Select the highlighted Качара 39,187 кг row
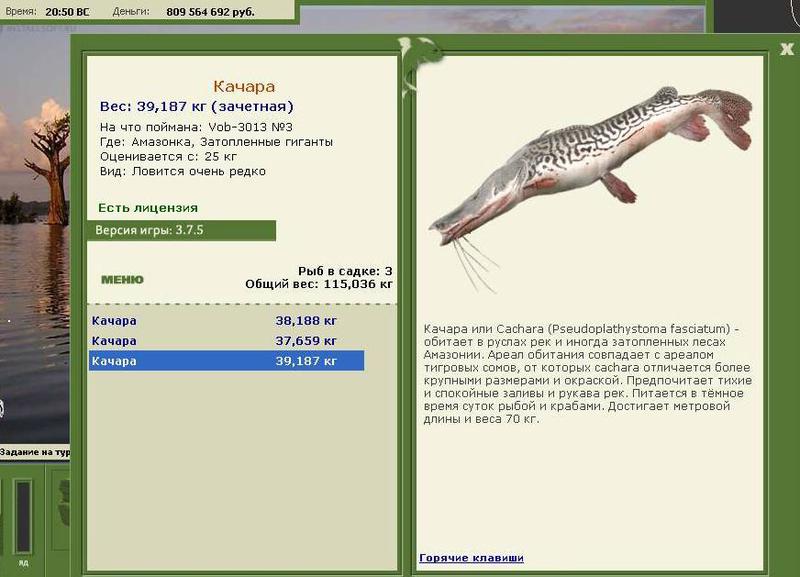800x577 pixels. click(x=227, y=361)
